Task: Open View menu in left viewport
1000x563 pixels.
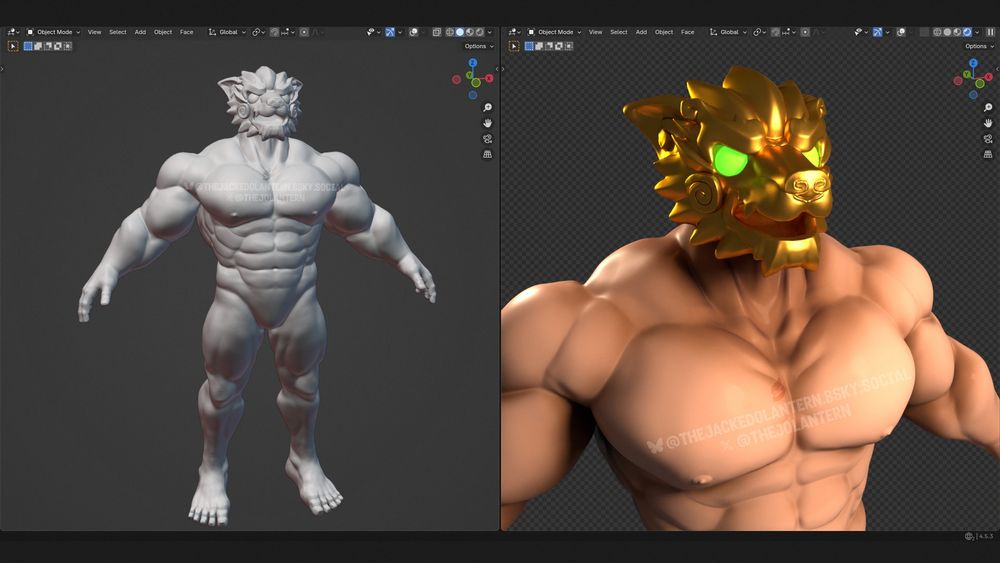Action: click(x=94, y=32)
